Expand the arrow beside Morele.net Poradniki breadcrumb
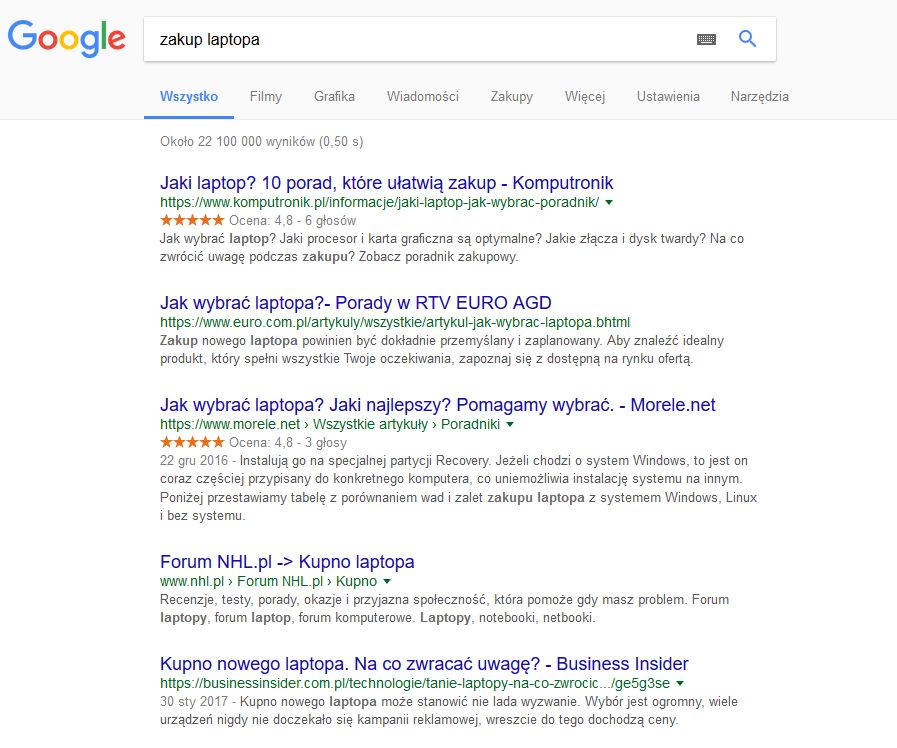 (510, 424)
